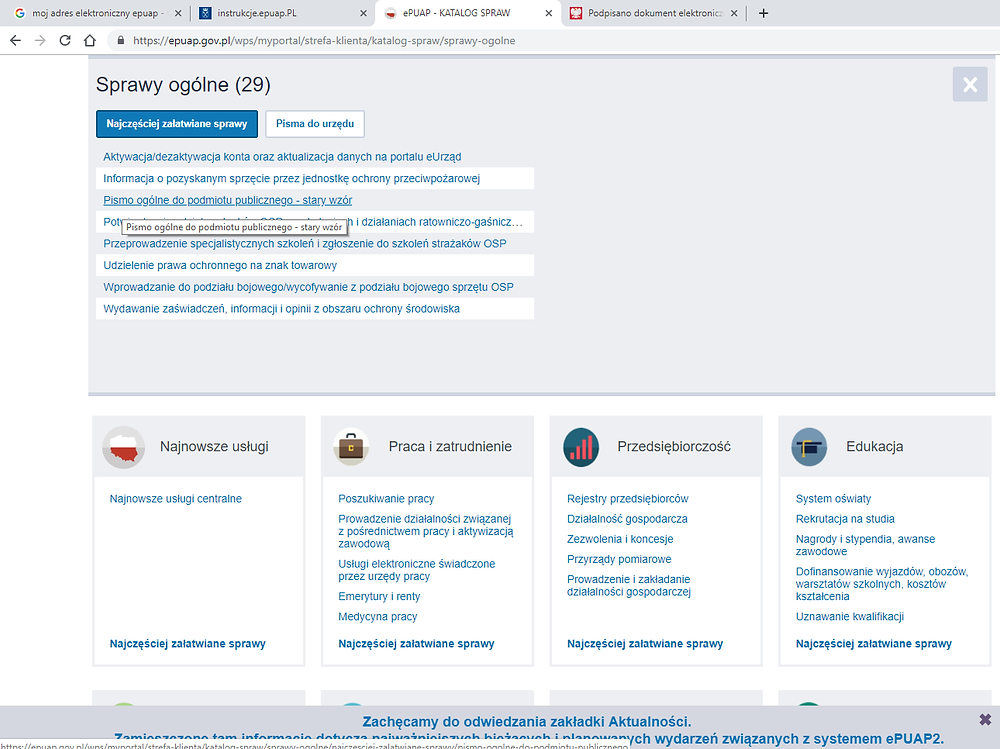The width and height of the screenshot is (1000, 749).
Task: Open the 'Edukacja' category heading
Action: (874, 447)
